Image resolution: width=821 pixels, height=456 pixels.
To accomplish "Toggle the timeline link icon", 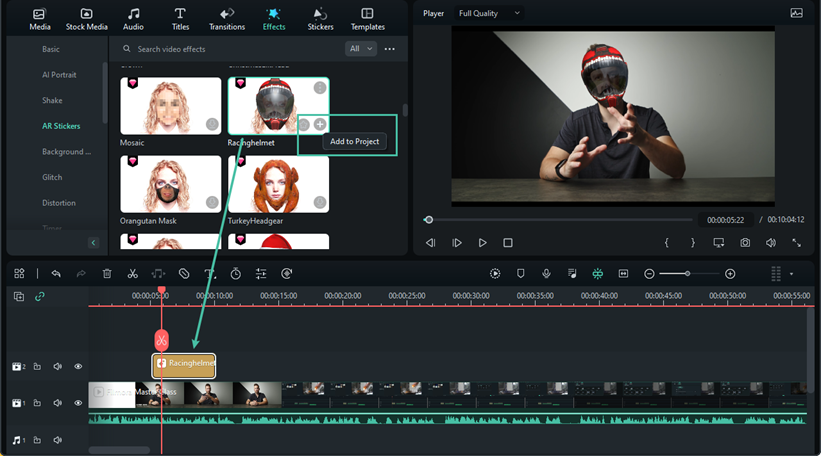I will (x=40, y=297).
